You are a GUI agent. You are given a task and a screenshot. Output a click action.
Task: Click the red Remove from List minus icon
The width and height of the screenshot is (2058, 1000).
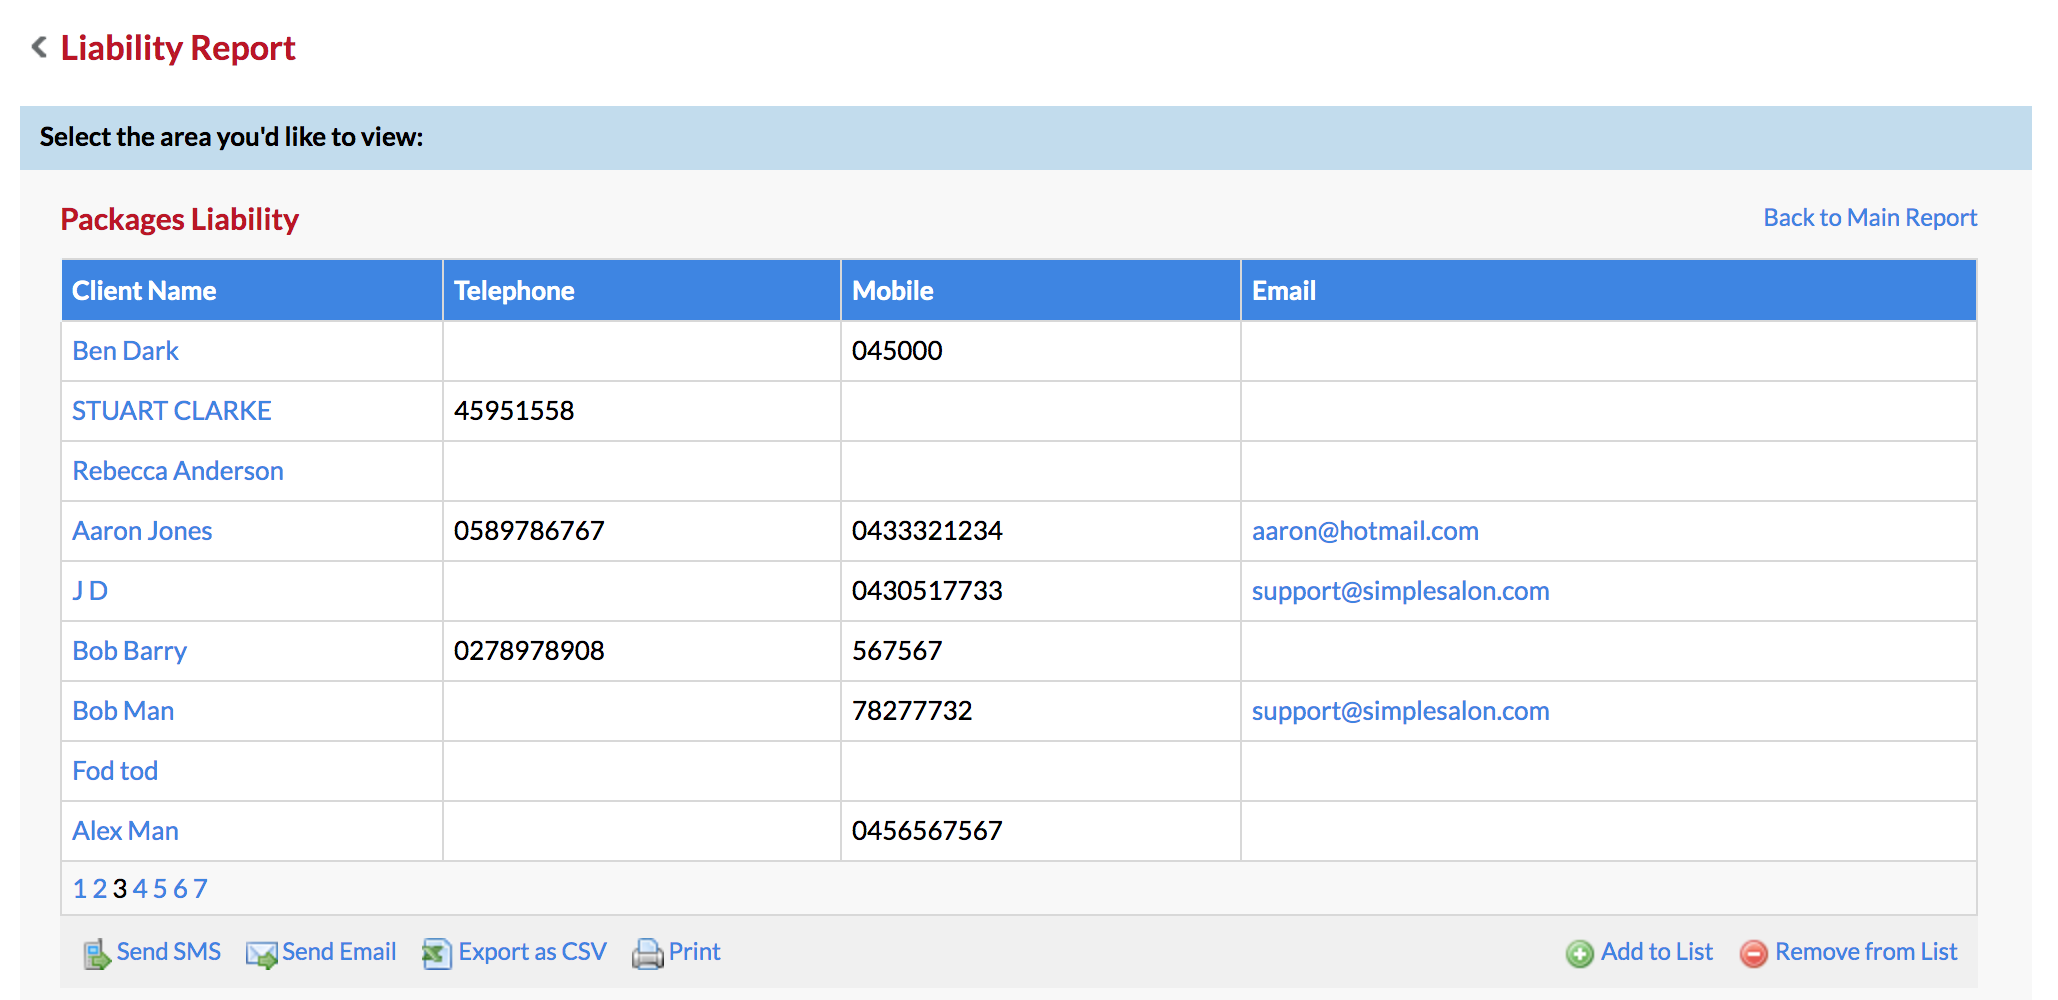(x=1754, y=954)
